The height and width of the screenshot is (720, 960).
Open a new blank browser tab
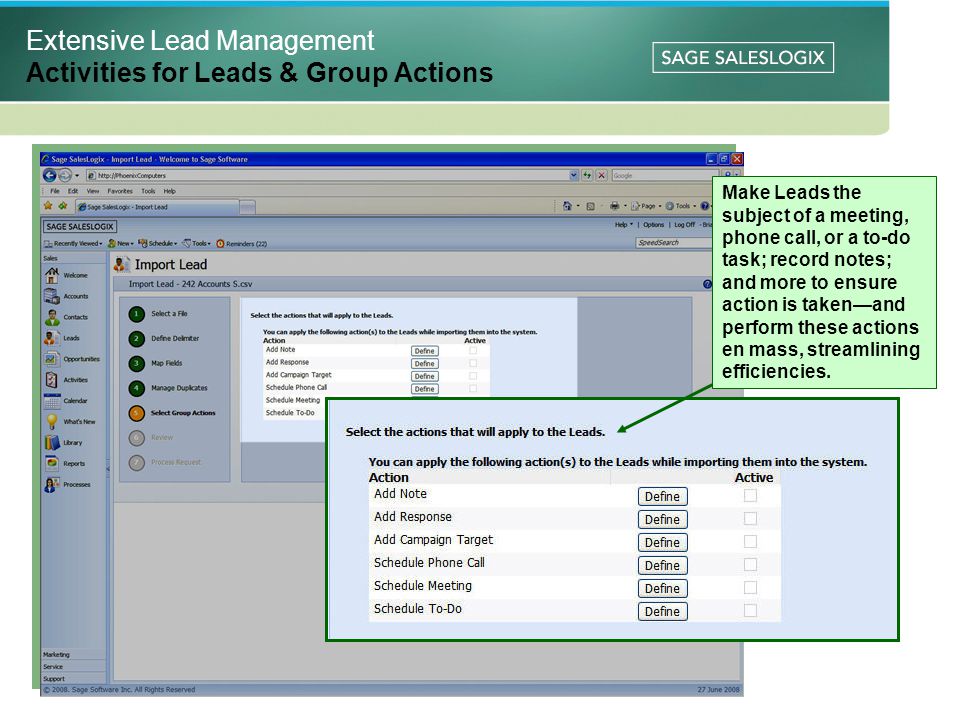pyautogui.click(x=247, y=208)
